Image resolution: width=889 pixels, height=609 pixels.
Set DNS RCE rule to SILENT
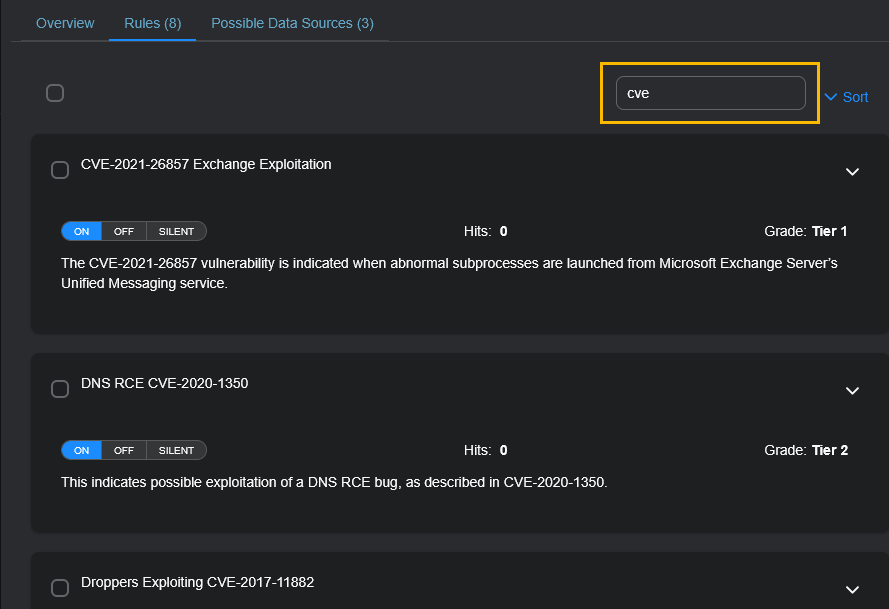click(x=177, y=450)
